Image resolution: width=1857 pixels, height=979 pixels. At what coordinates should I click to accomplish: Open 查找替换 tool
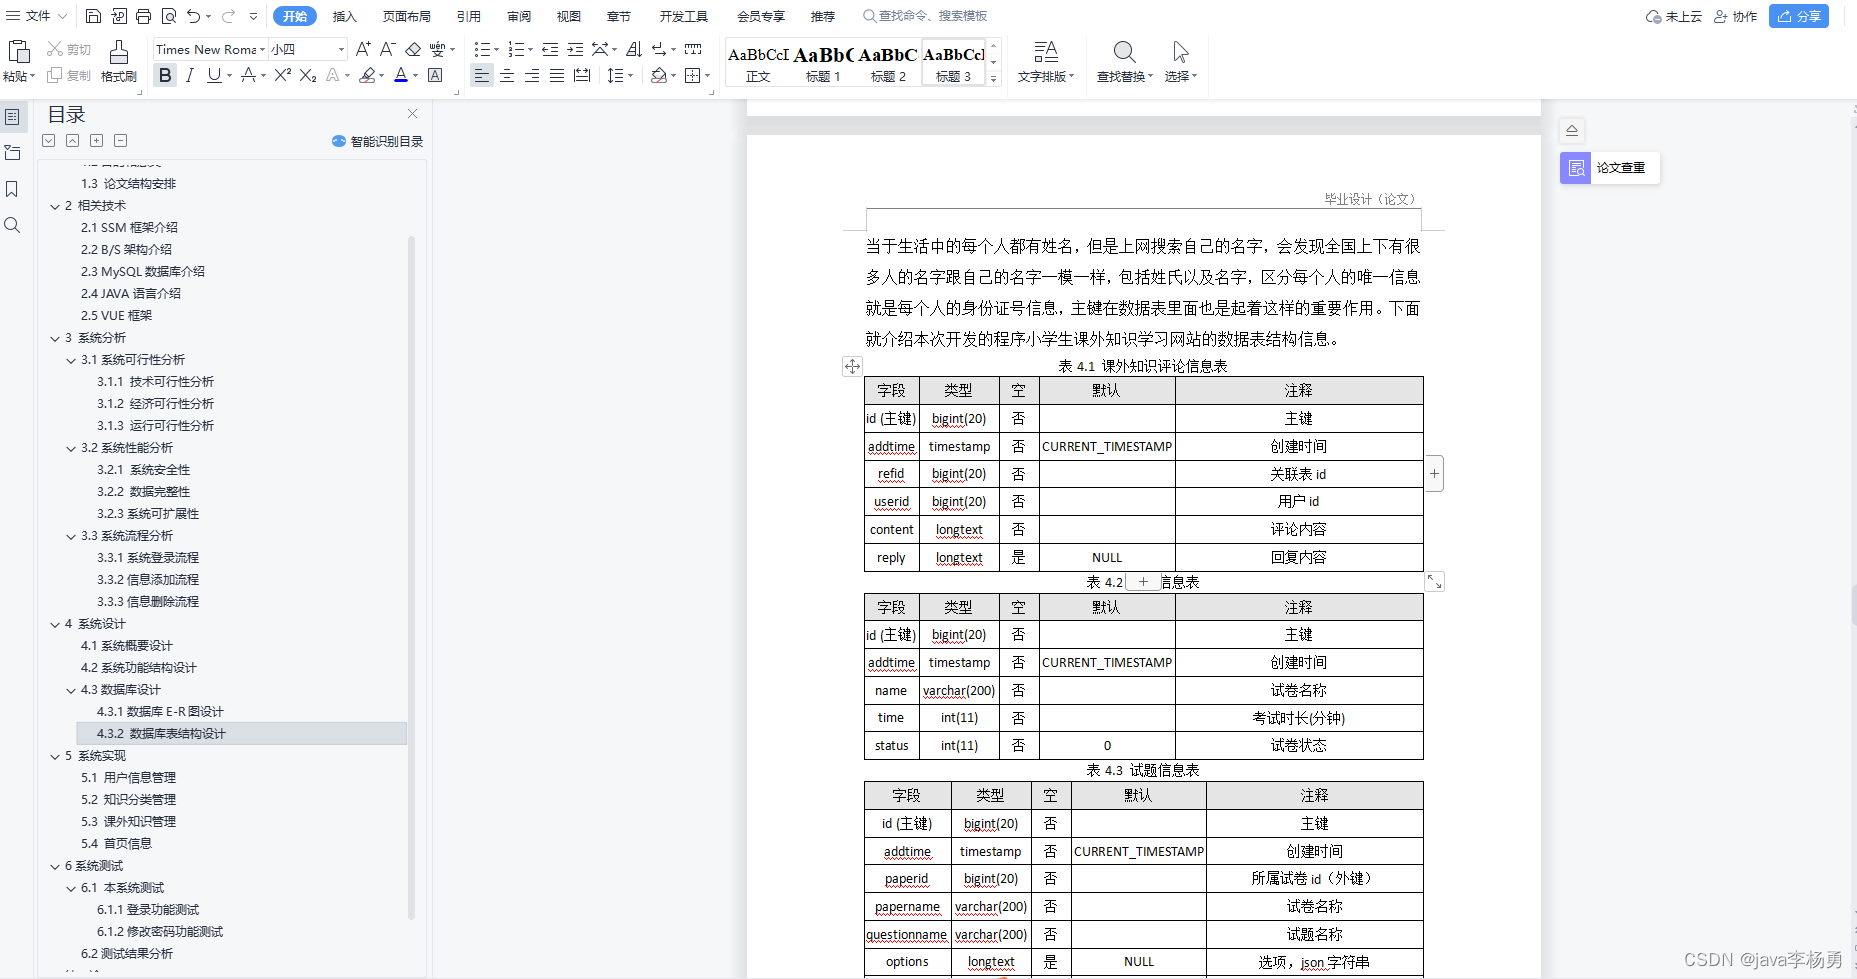coord(1125,62)
